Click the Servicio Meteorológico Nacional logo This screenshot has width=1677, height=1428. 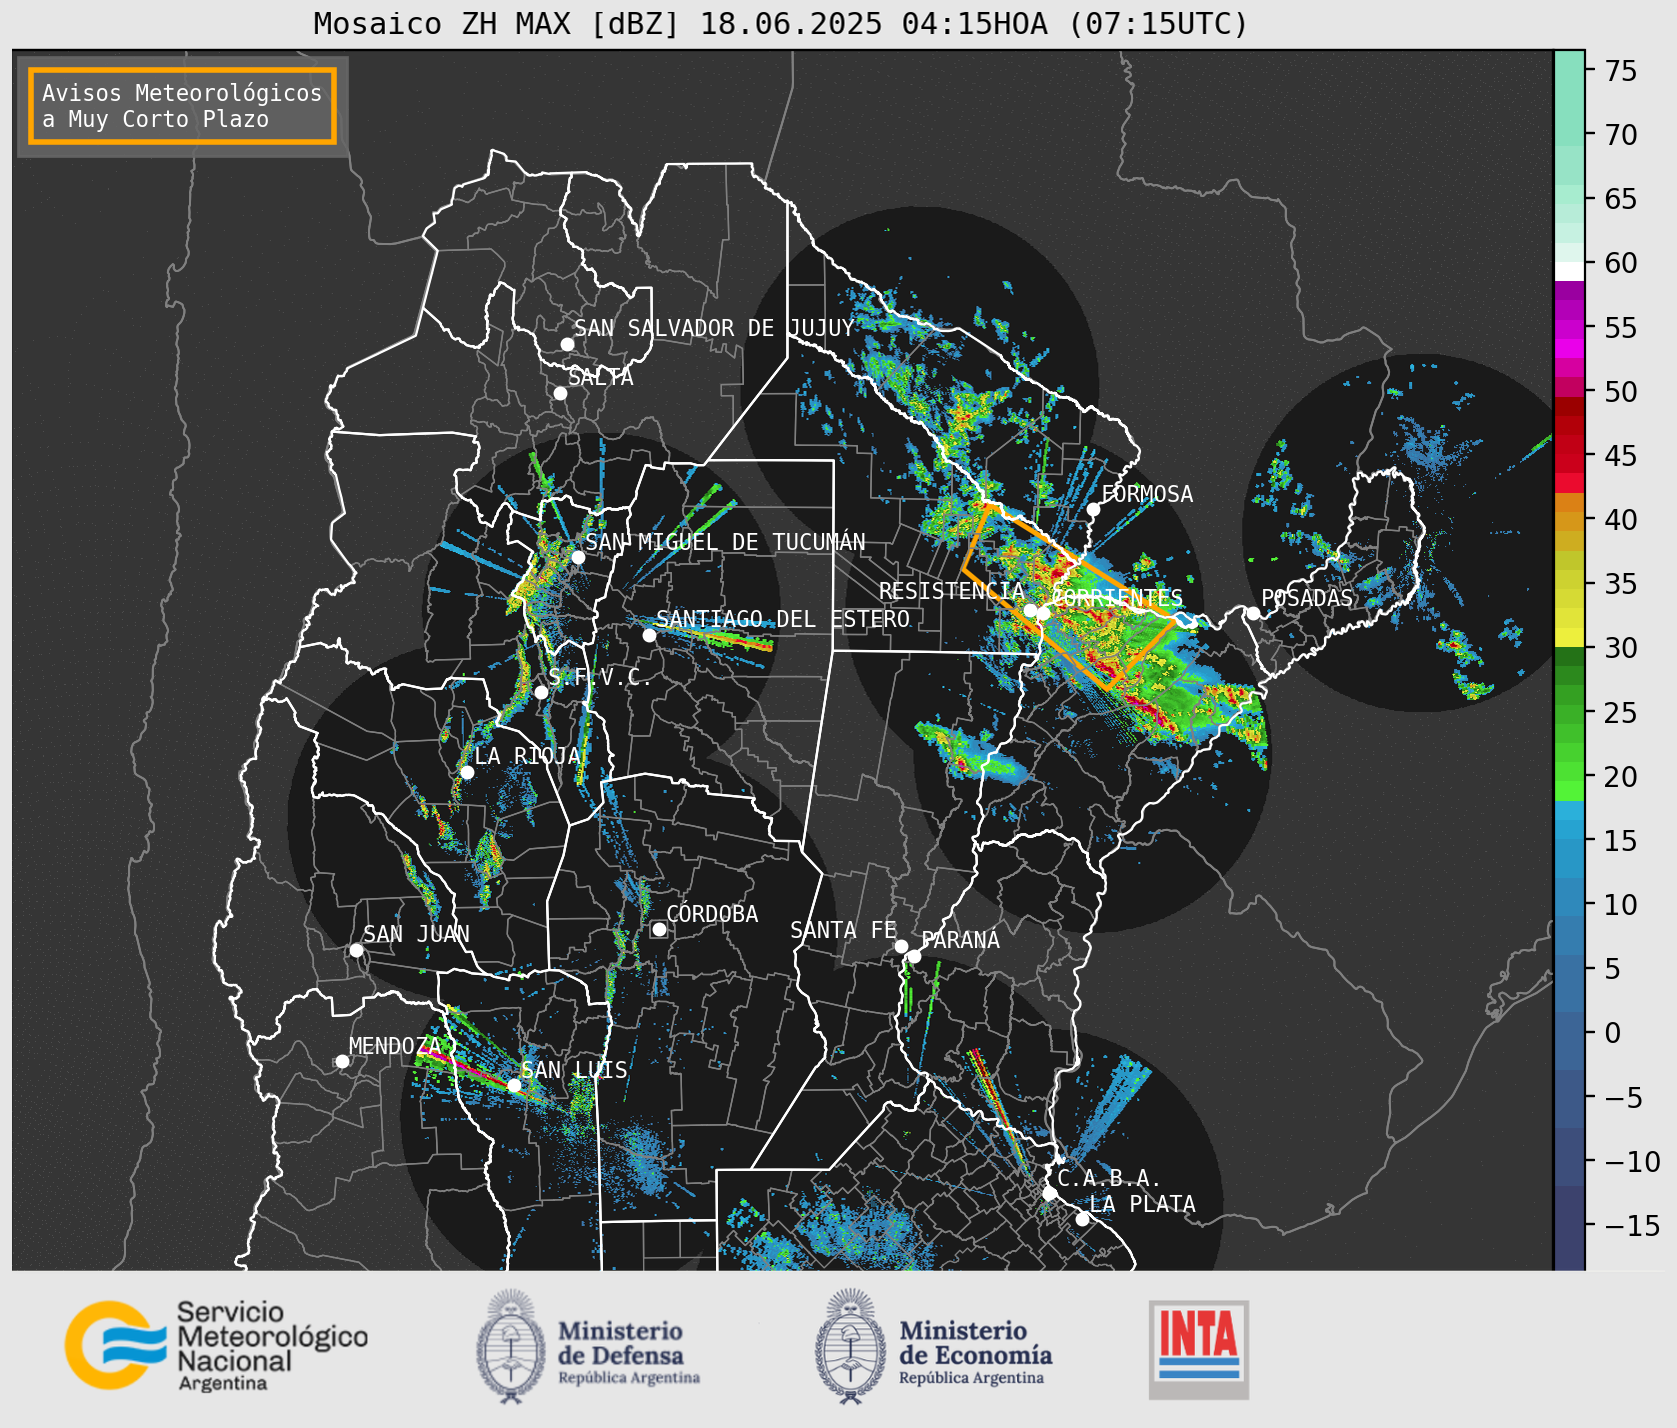[x=216, y=1345]
